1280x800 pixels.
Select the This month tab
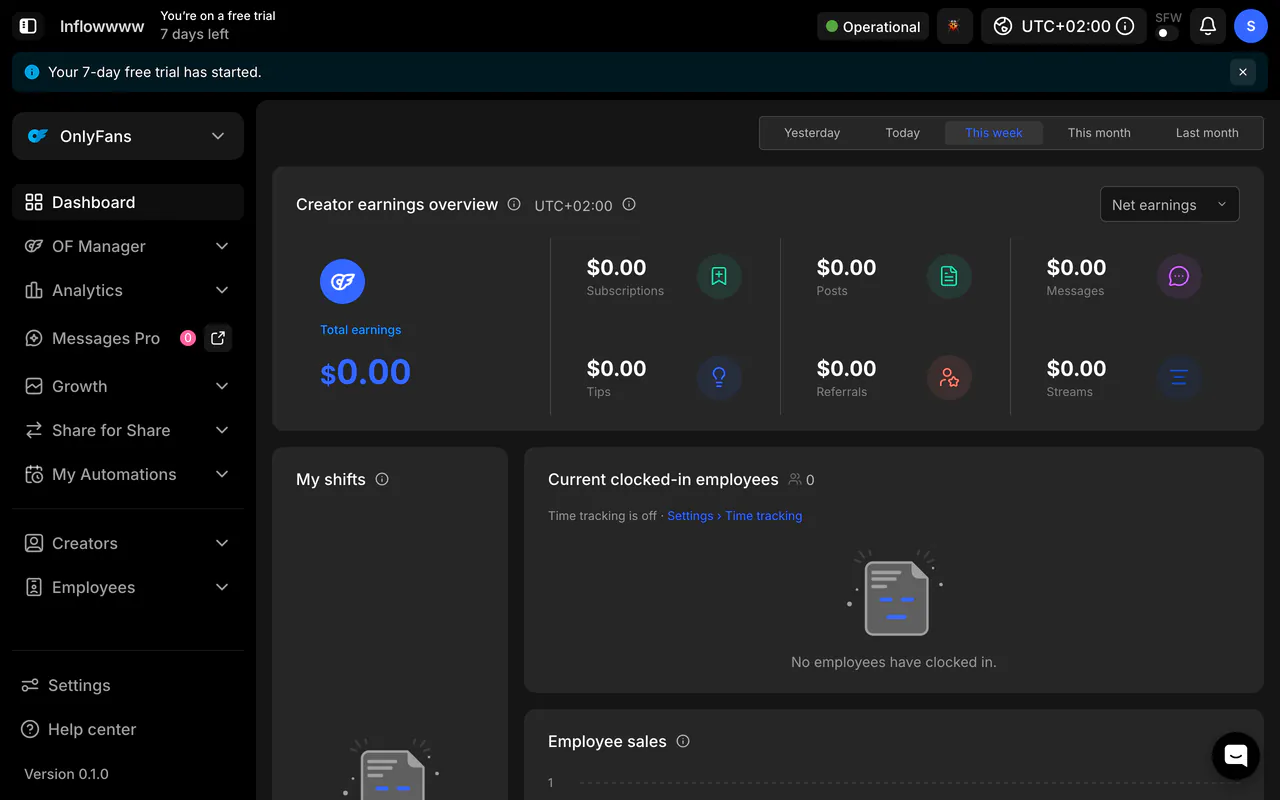click(x=1099, y=133)
